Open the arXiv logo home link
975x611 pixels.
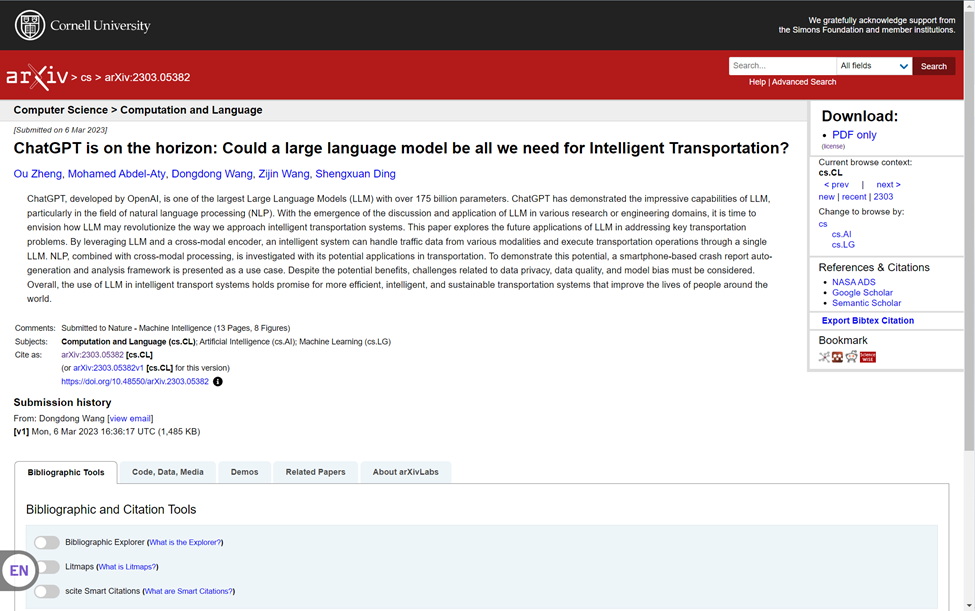[37, 77]
